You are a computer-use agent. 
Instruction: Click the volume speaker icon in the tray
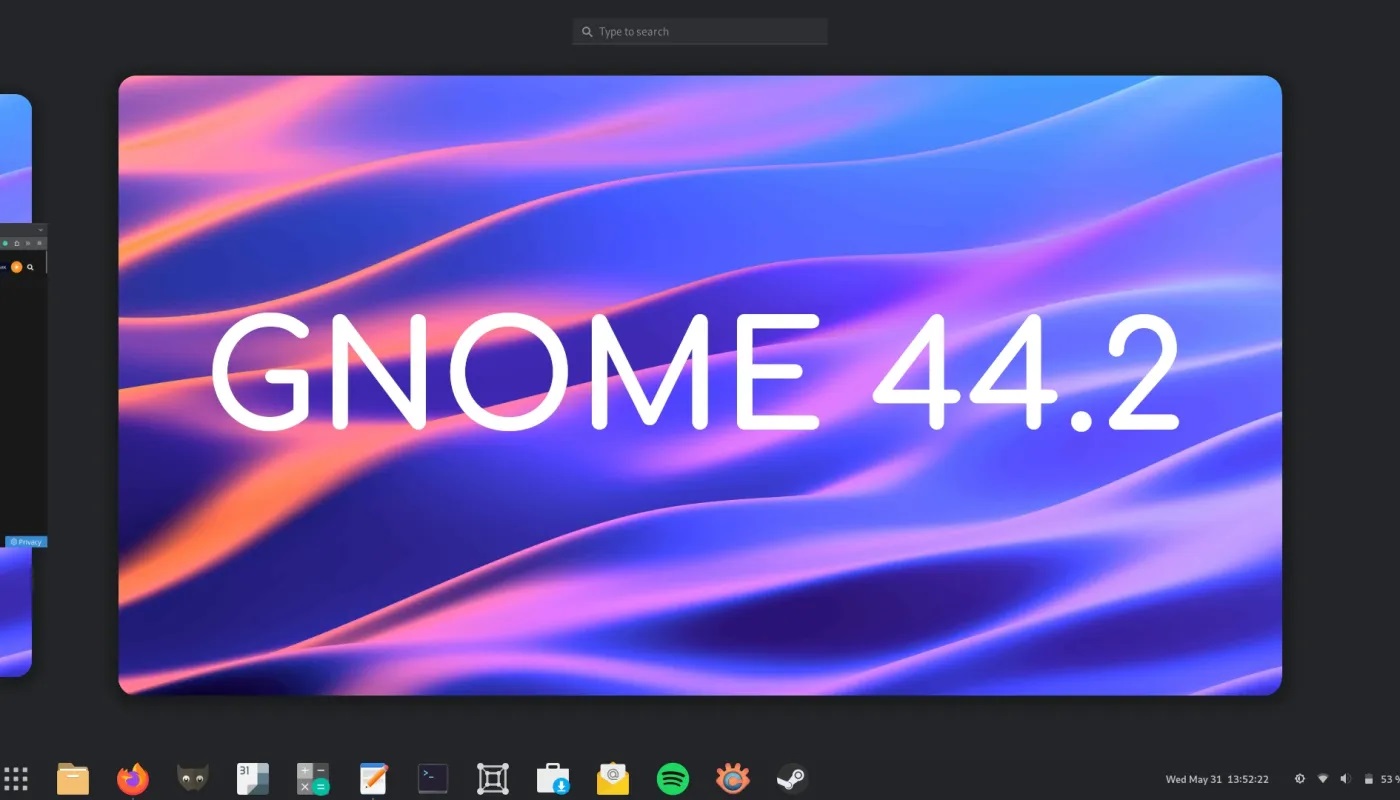click(1345, 779)
